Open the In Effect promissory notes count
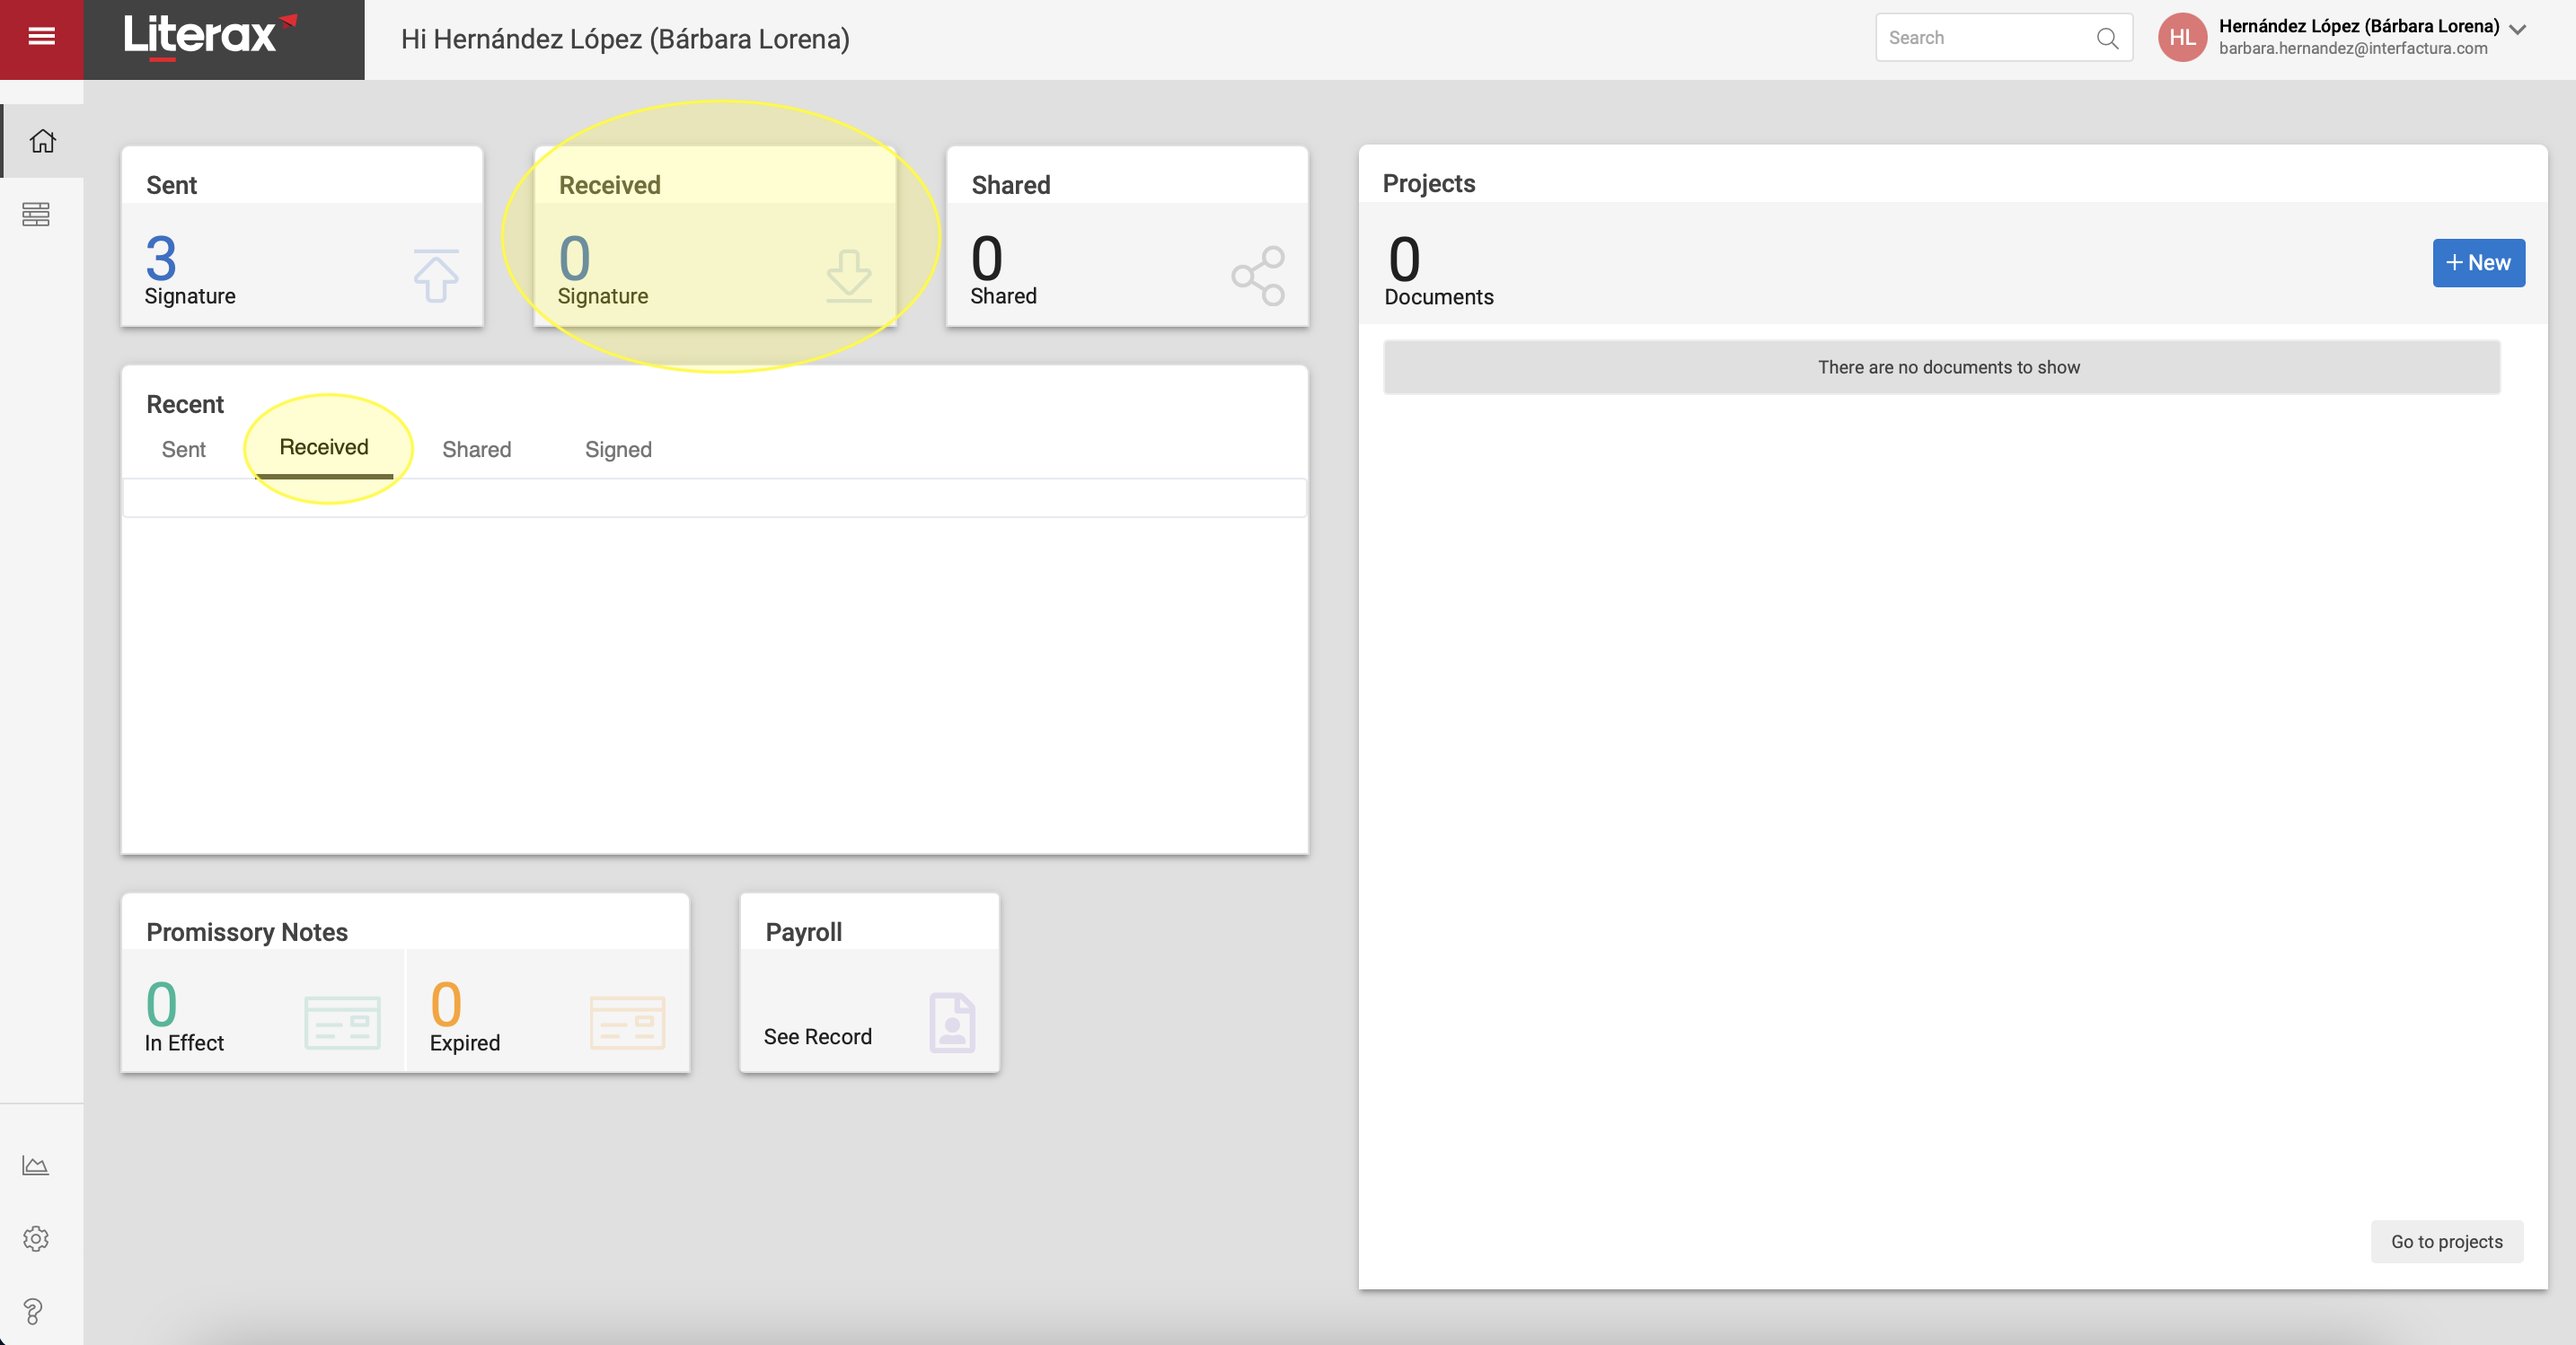The image size is (2576, 1345). point(161,1004)
